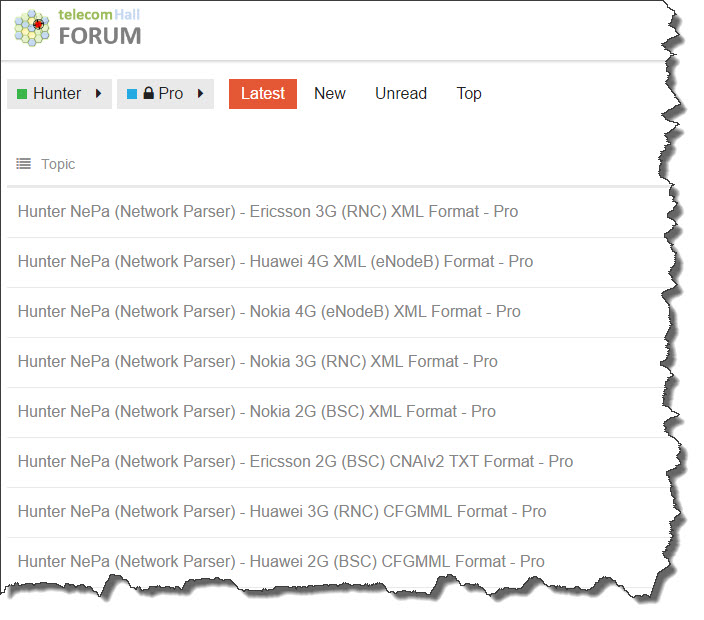Click the green Hunter category square

pyautogui.click(x=22, y=94)
